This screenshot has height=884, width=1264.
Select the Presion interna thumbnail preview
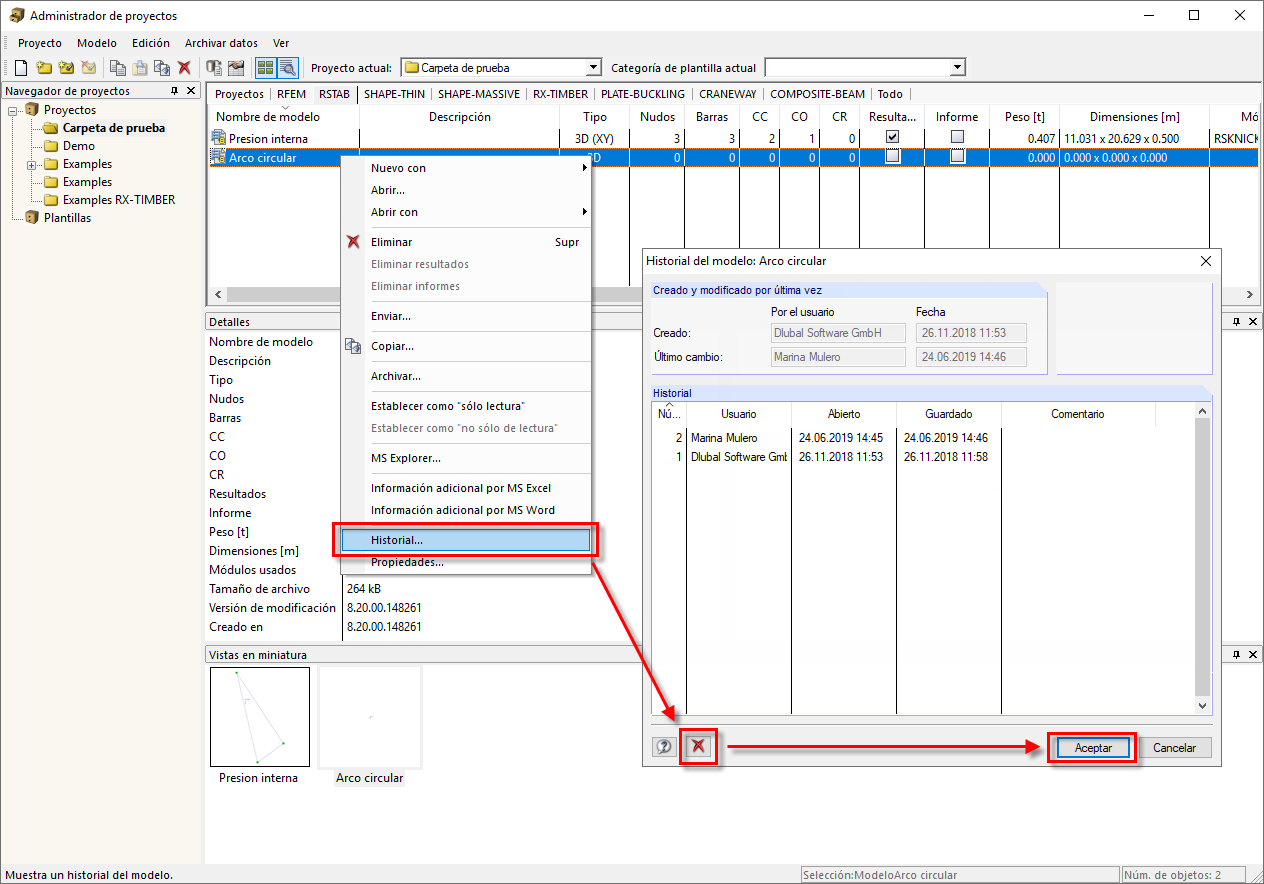259,716
